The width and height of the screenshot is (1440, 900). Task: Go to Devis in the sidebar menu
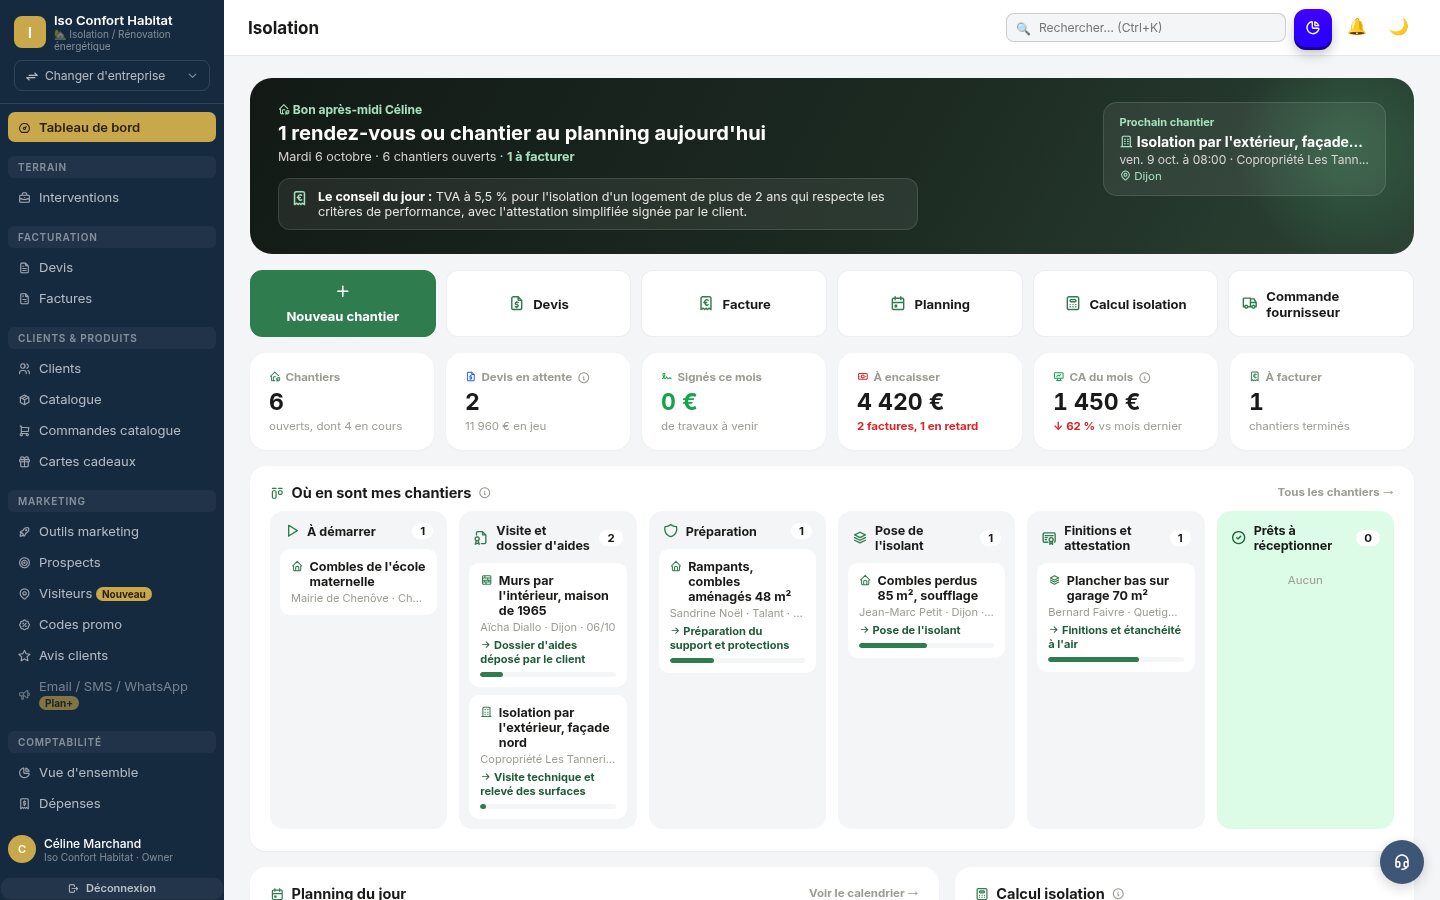(x=112, y=268)
